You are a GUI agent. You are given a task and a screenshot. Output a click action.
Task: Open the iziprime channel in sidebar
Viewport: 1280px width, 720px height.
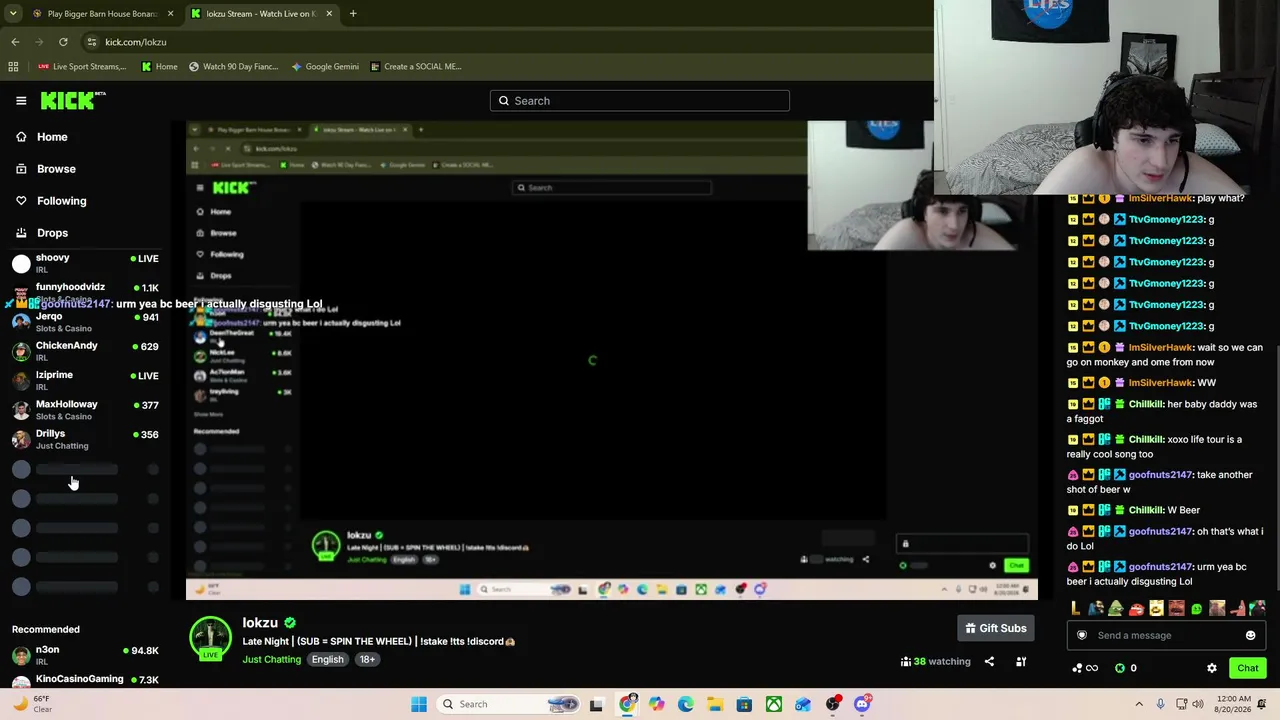[86, 380]
